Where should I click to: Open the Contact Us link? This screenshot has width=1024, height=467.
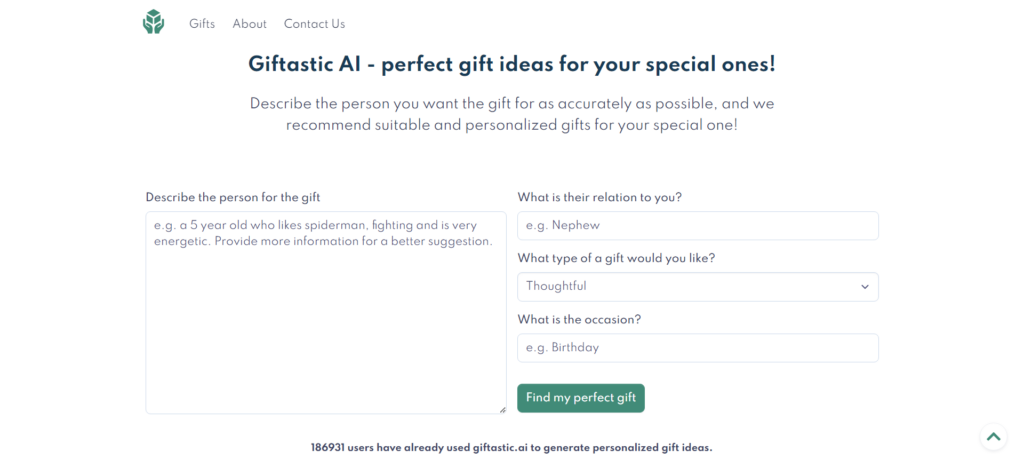[x=314, y=24]
